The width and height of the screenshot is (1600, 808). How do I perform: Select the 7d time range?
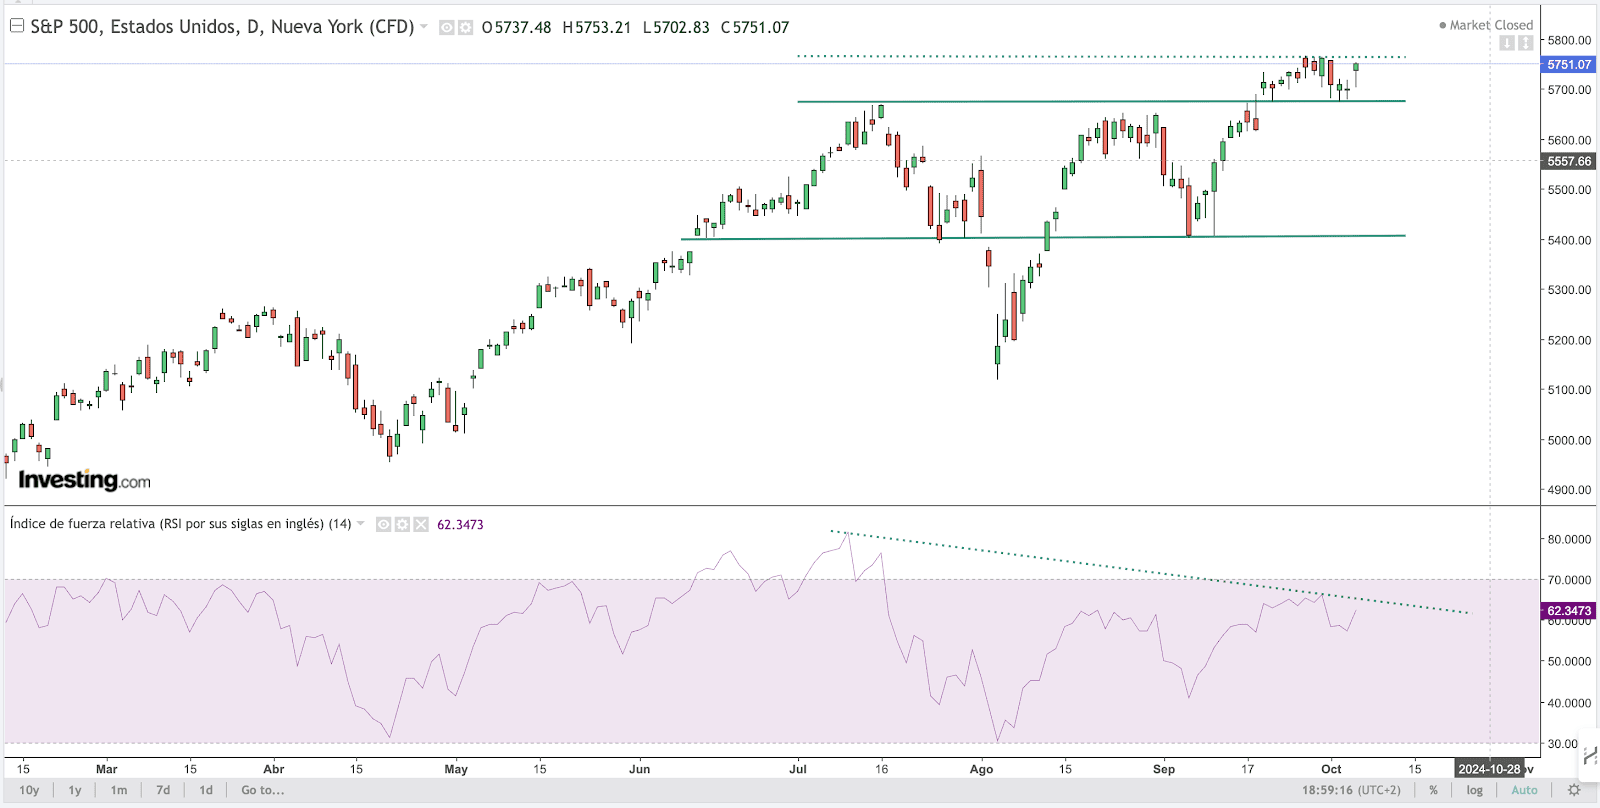163,790
